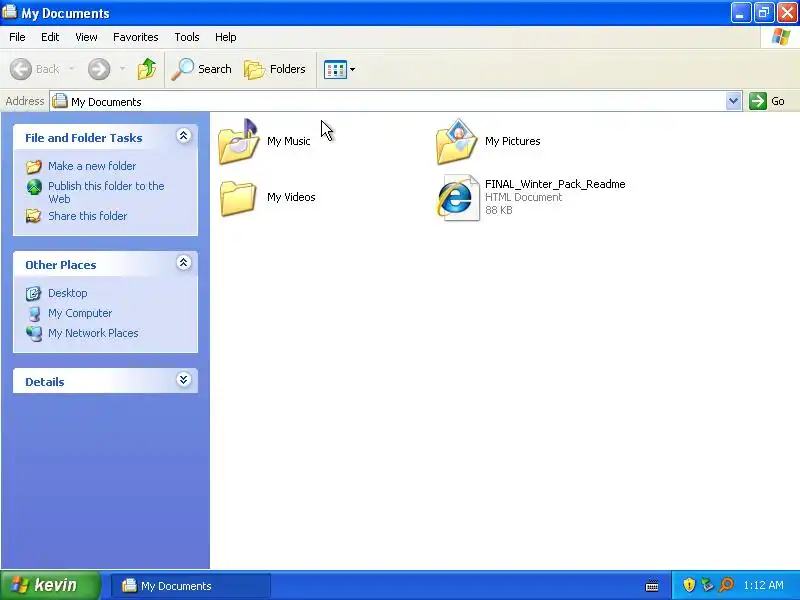Screen dimensions: 800x600
Task: Click the Make a new folder link
Action: click(x=92, y=166)
